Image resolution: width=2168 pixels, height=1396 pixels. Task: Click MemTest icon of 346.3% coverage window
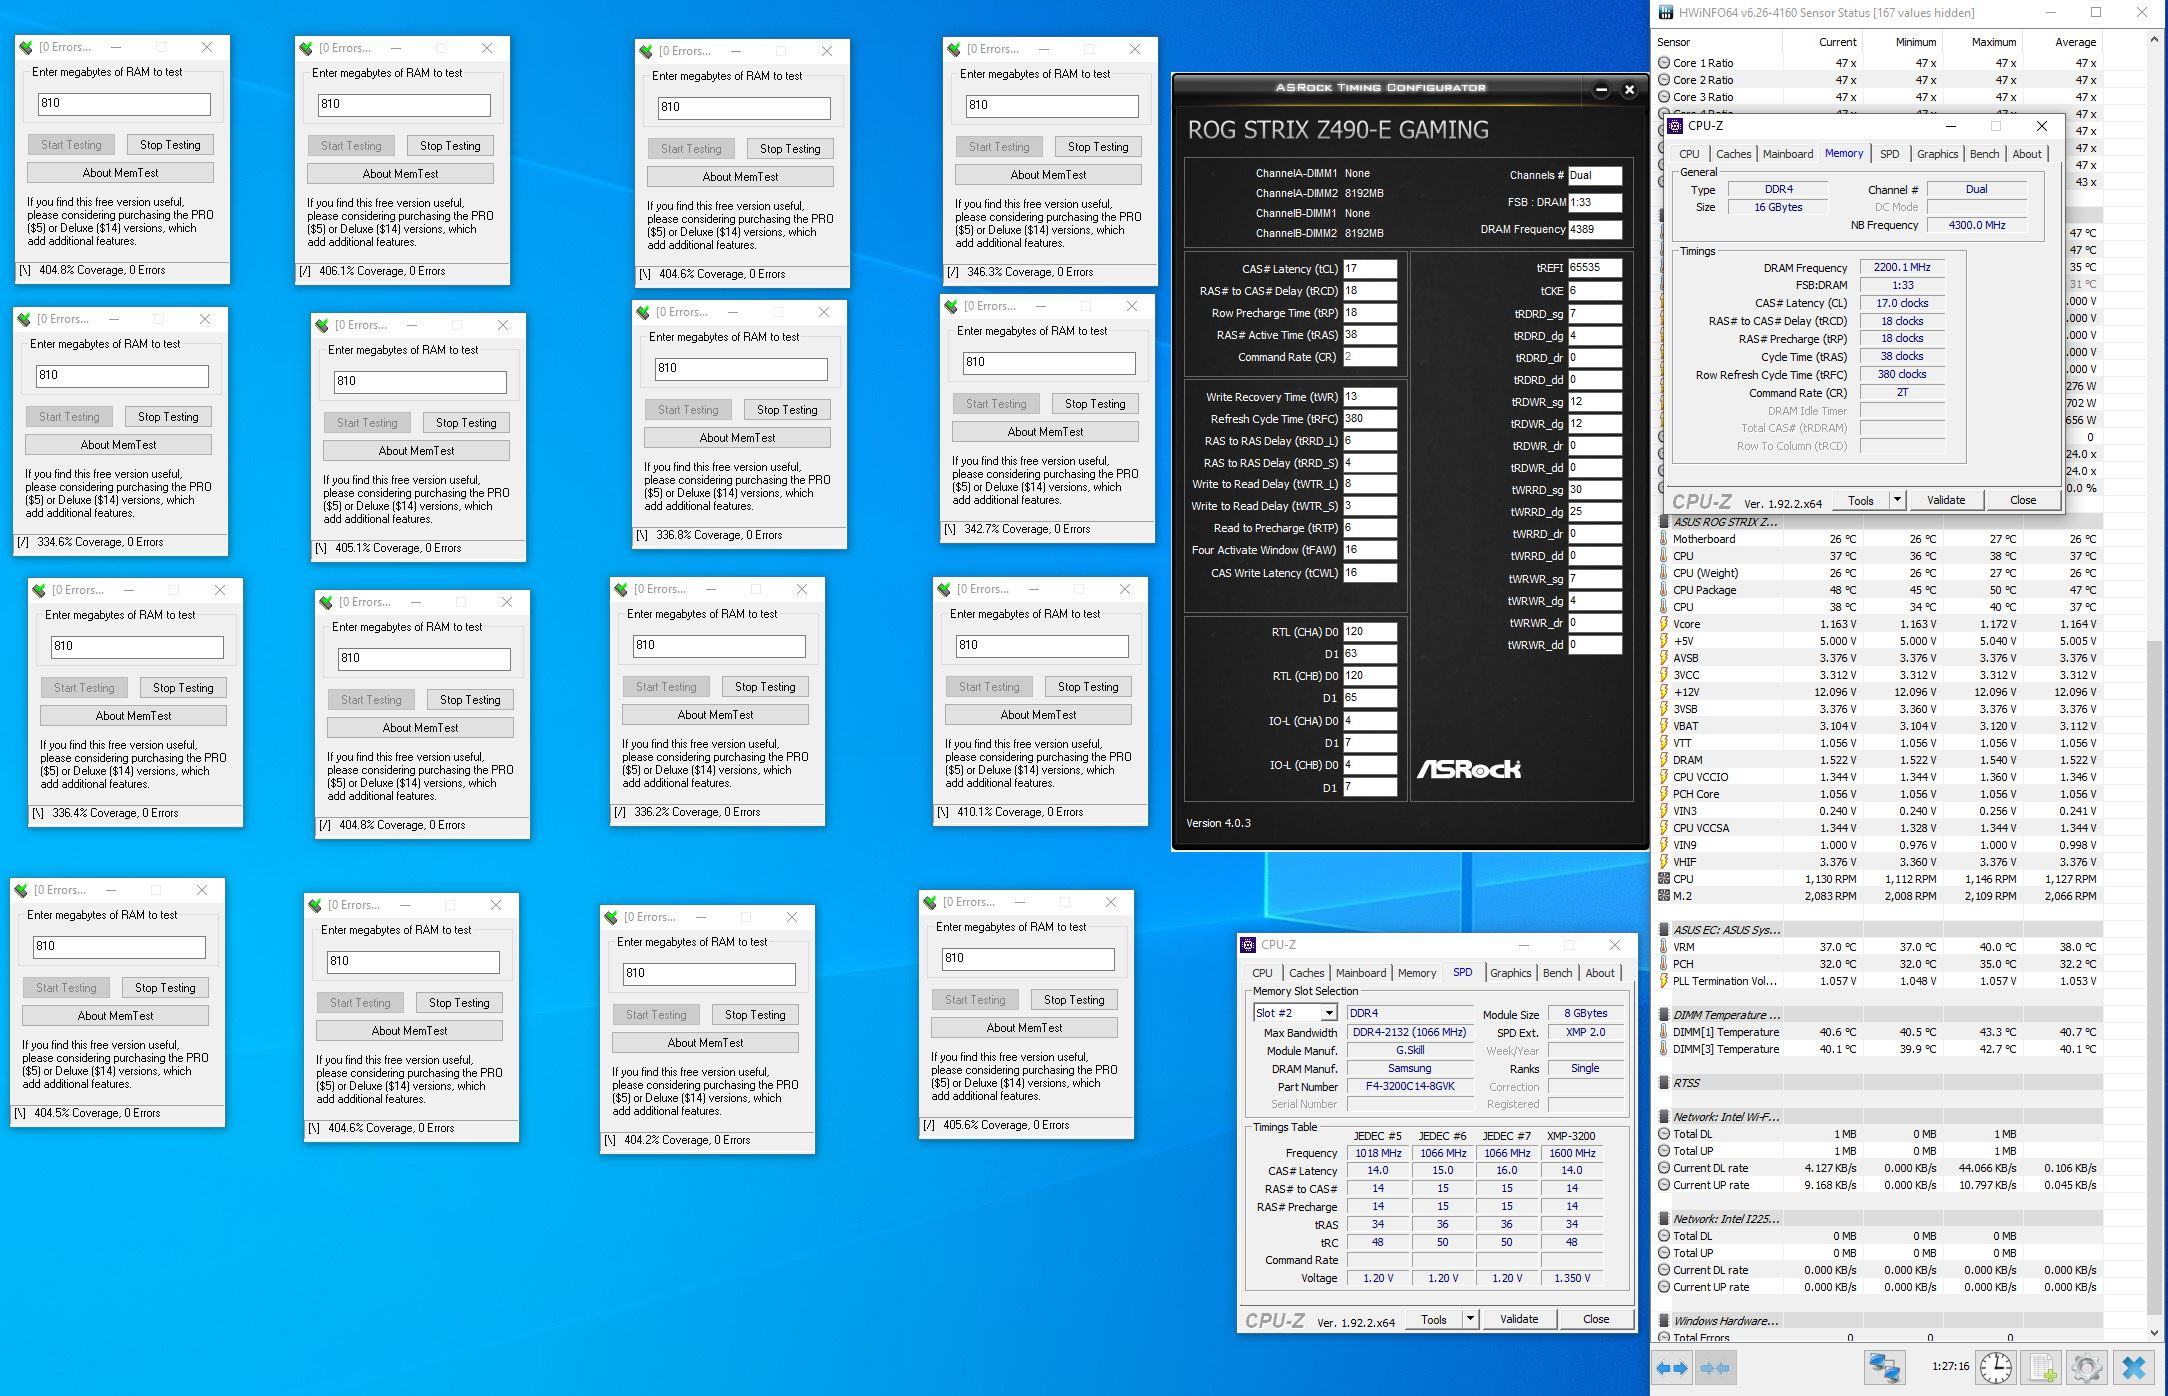point(954,49)
